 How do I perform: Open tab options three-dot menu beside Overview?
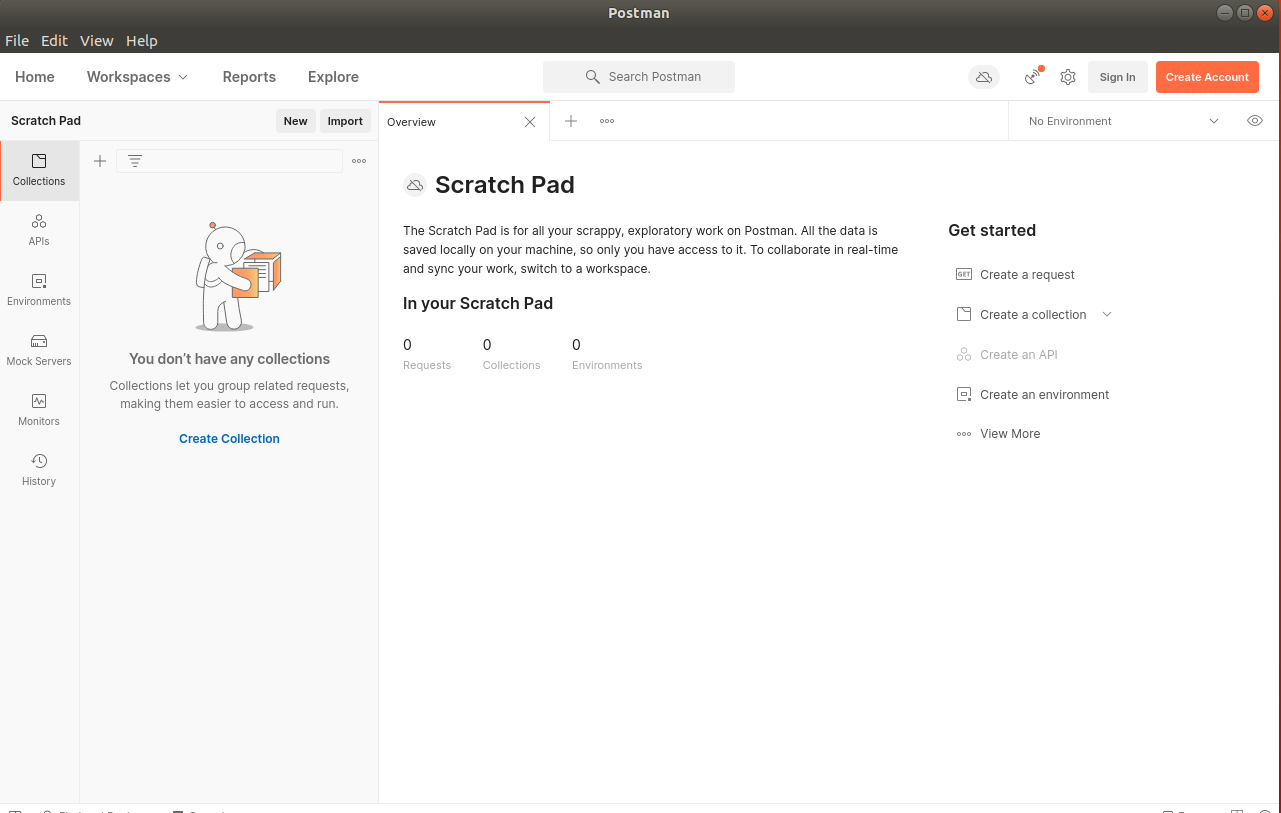coord(607,121)
